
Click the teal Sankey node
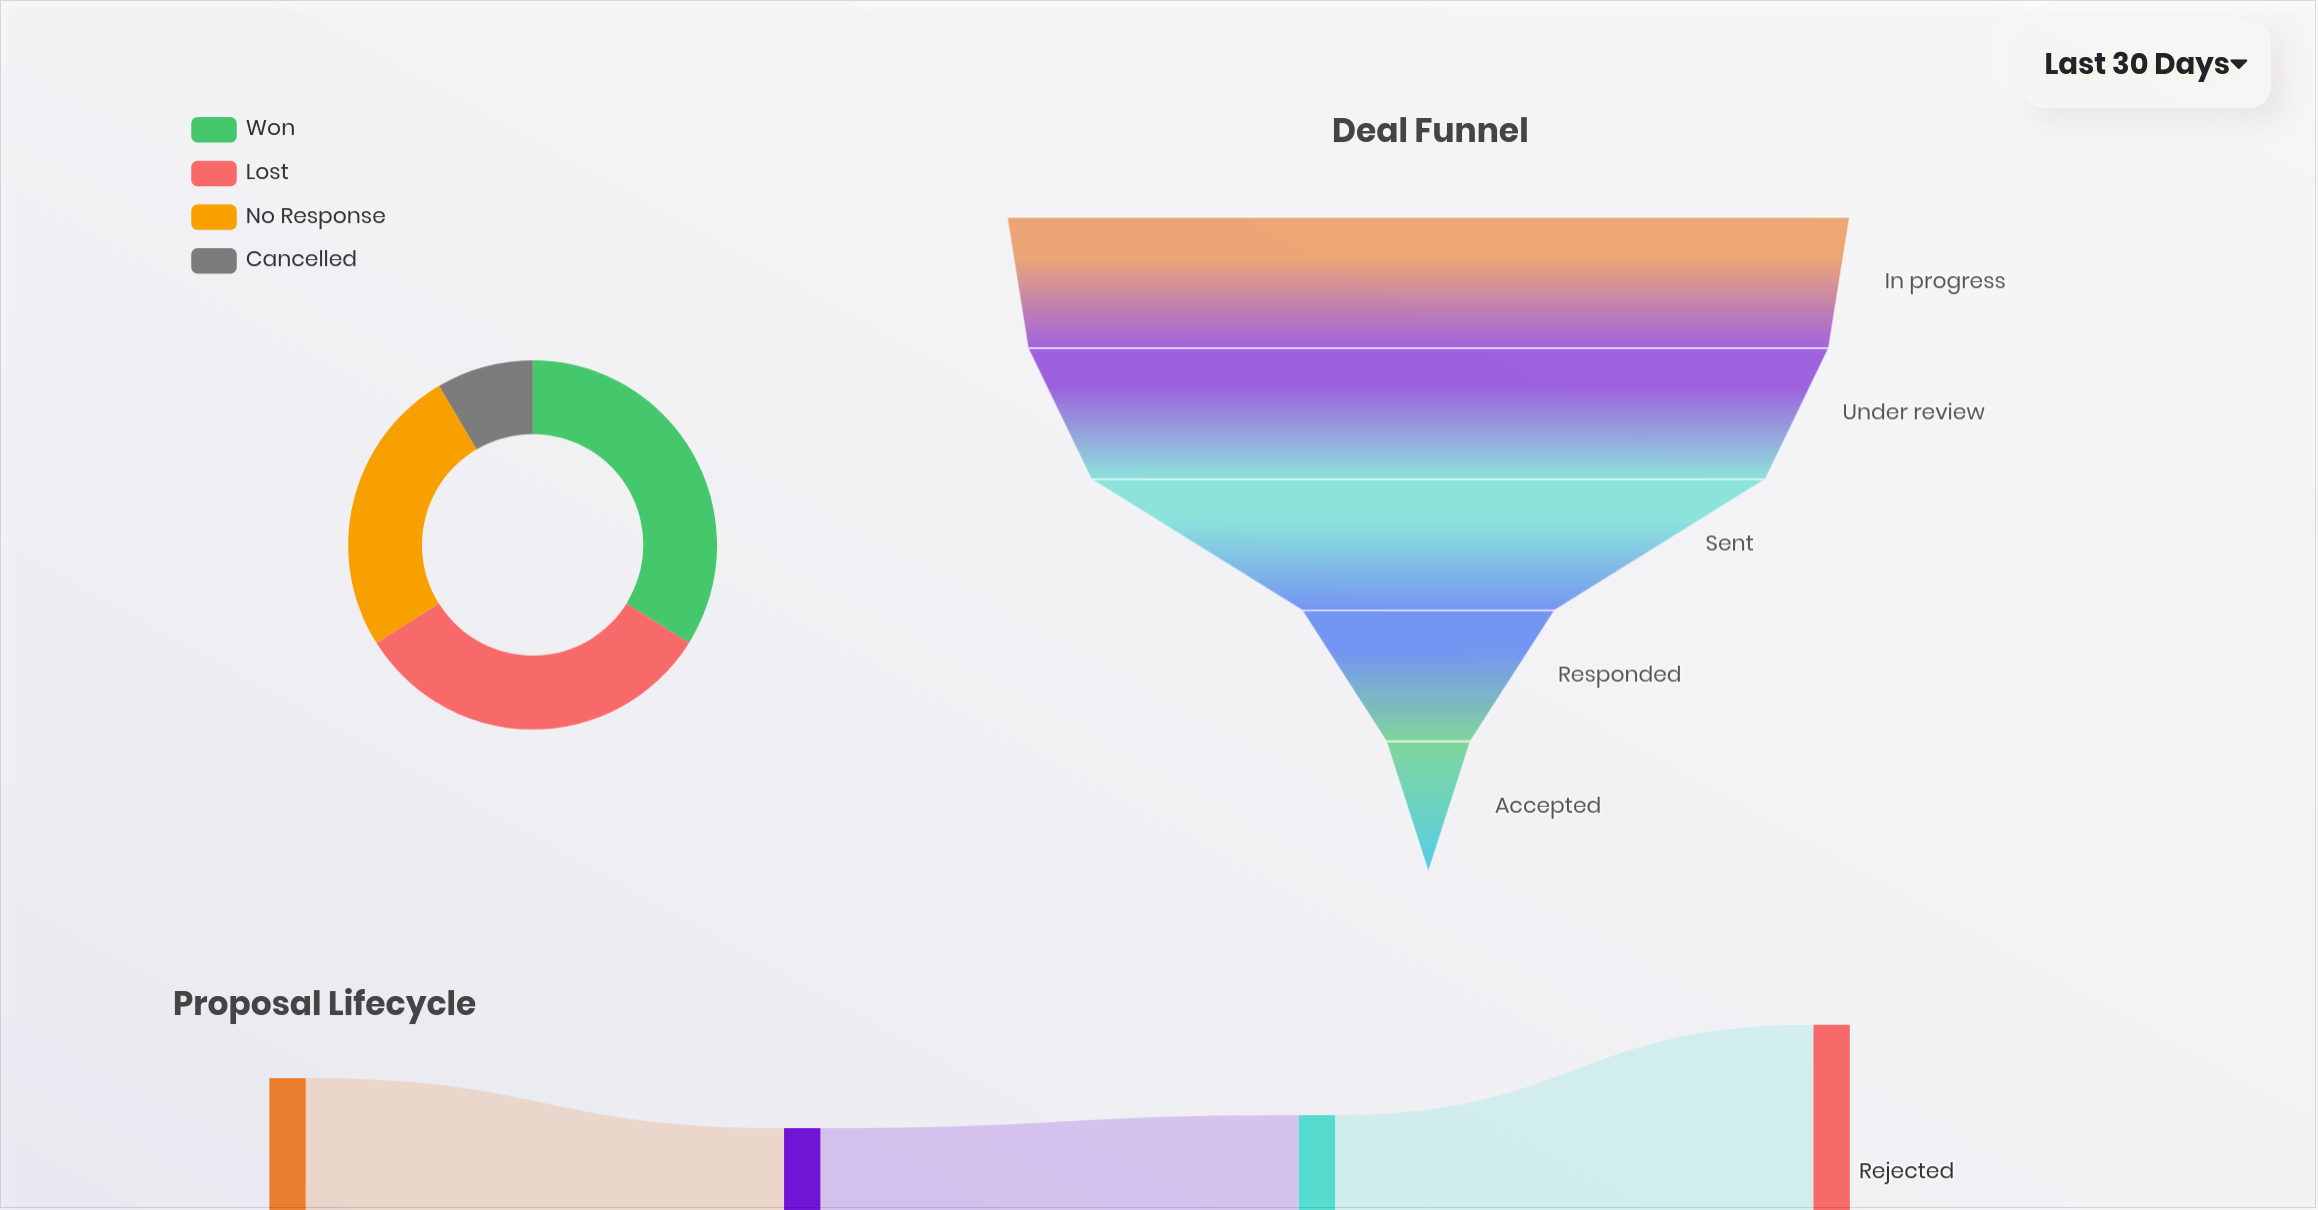coord(1316,1162)
